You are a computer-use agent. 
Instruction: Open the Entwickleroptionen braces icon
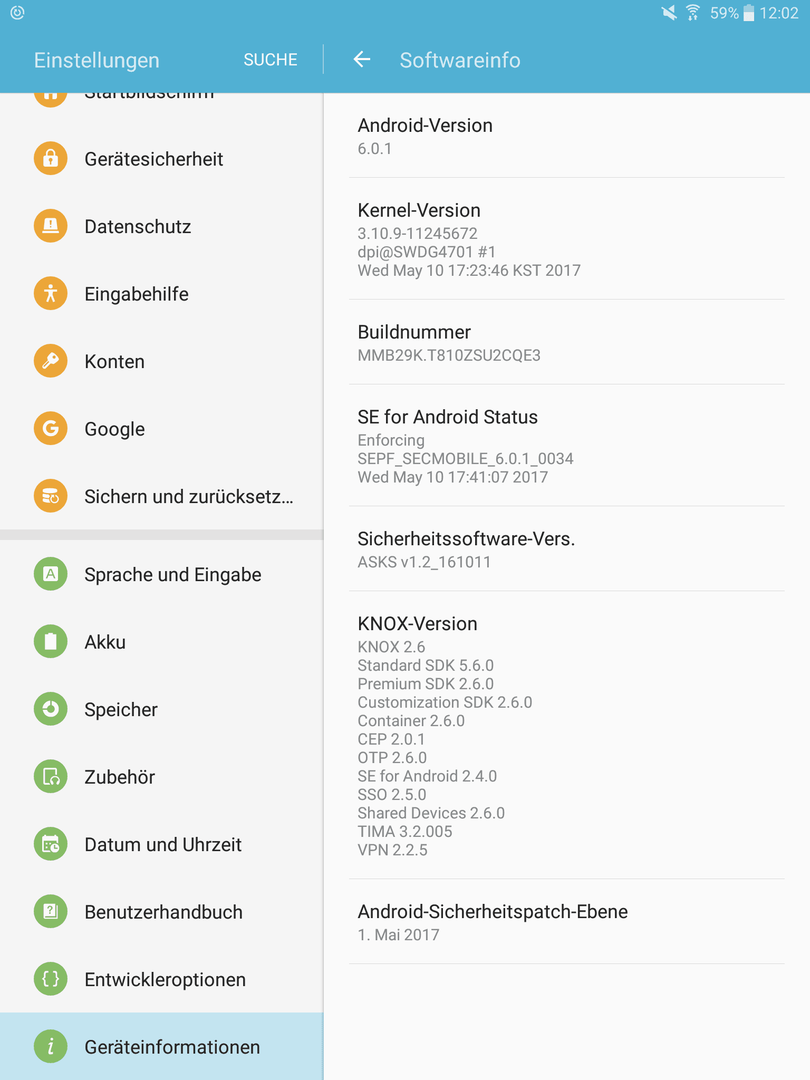tap(50, 979)
